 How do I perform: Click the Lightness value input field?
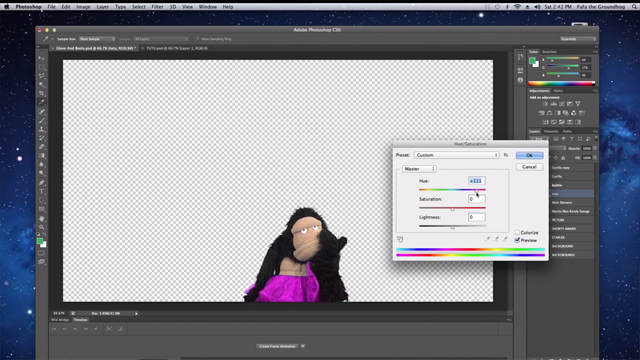tap(477, 217)
